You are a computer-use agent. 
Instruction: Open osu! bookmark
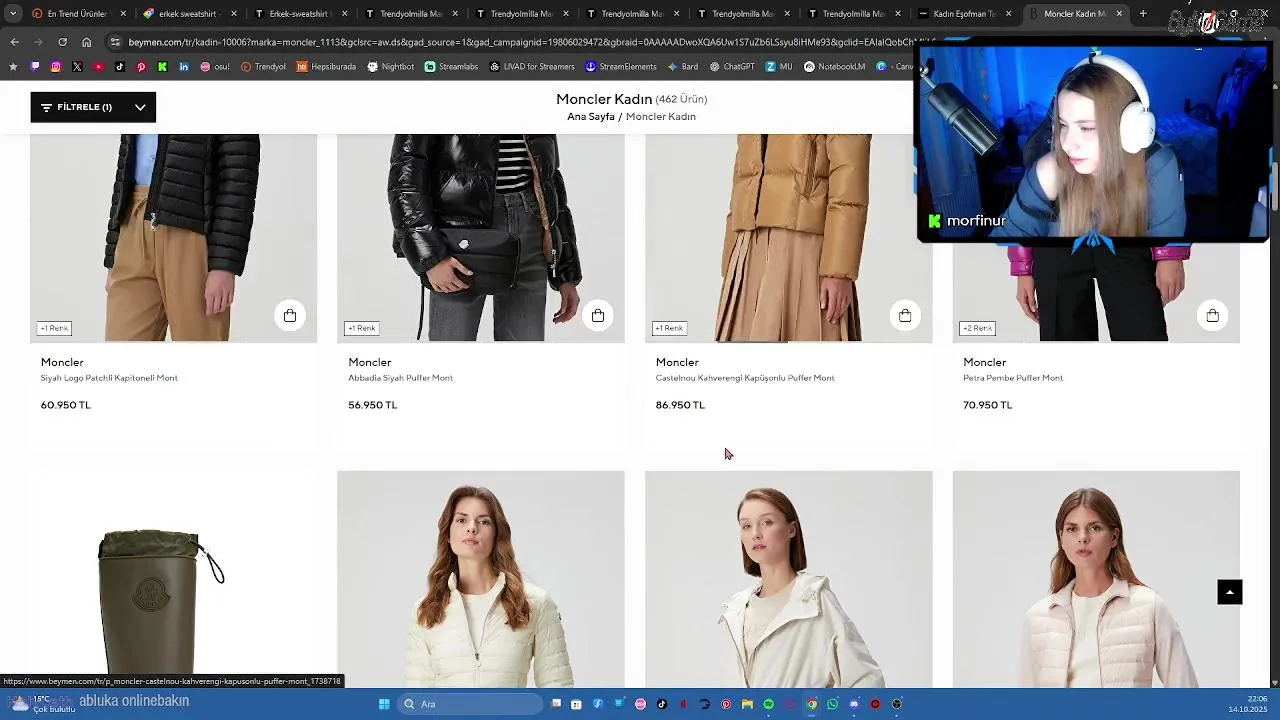tap(215, 67)
